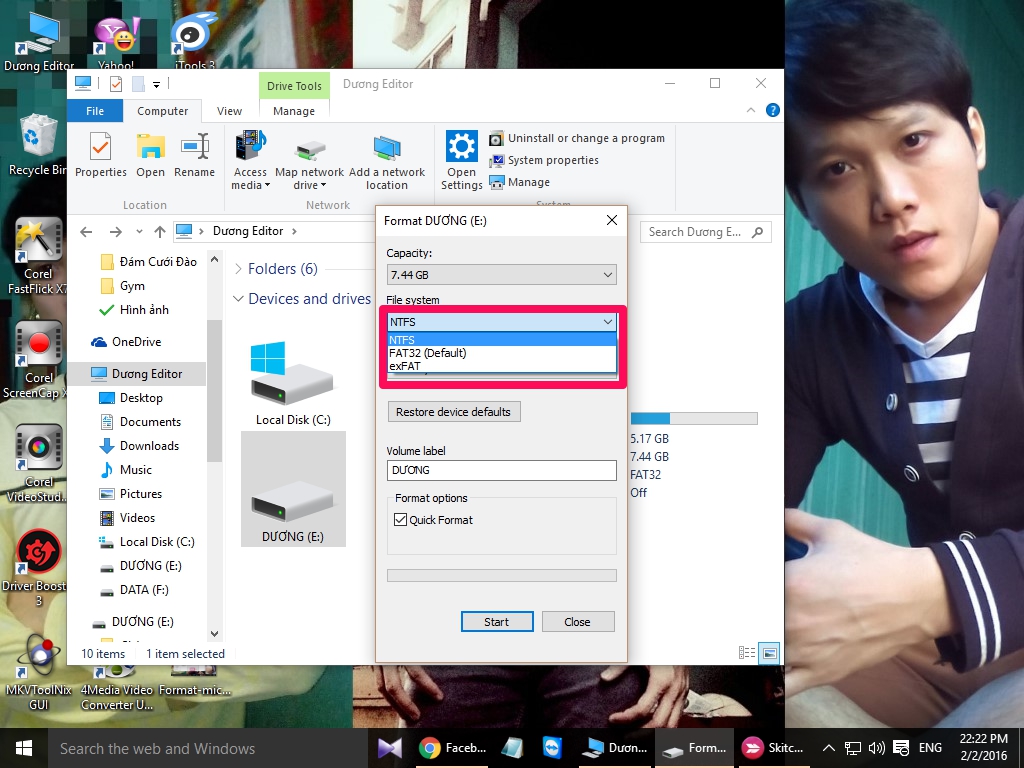Collapse the Devices and drives section

239,298
